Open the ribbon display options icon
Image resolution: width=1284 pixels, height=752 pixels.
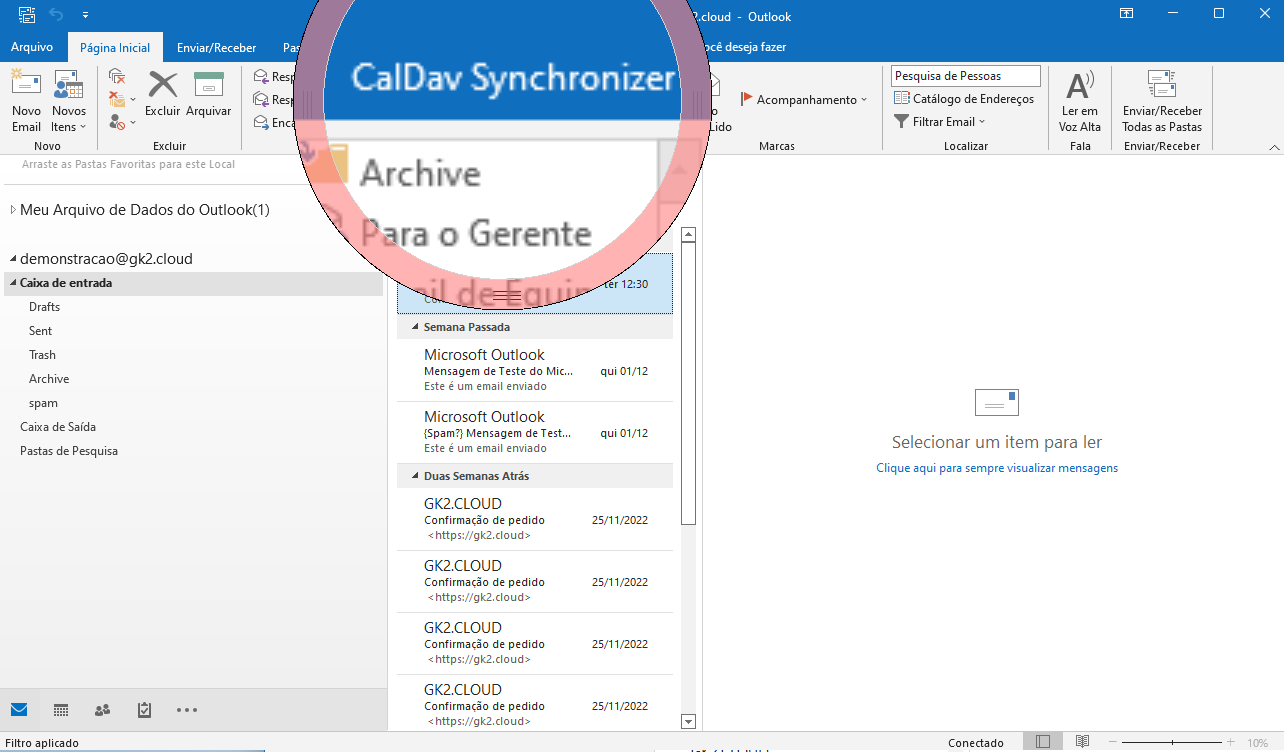pyautogui.click(x=1126, y=14)
